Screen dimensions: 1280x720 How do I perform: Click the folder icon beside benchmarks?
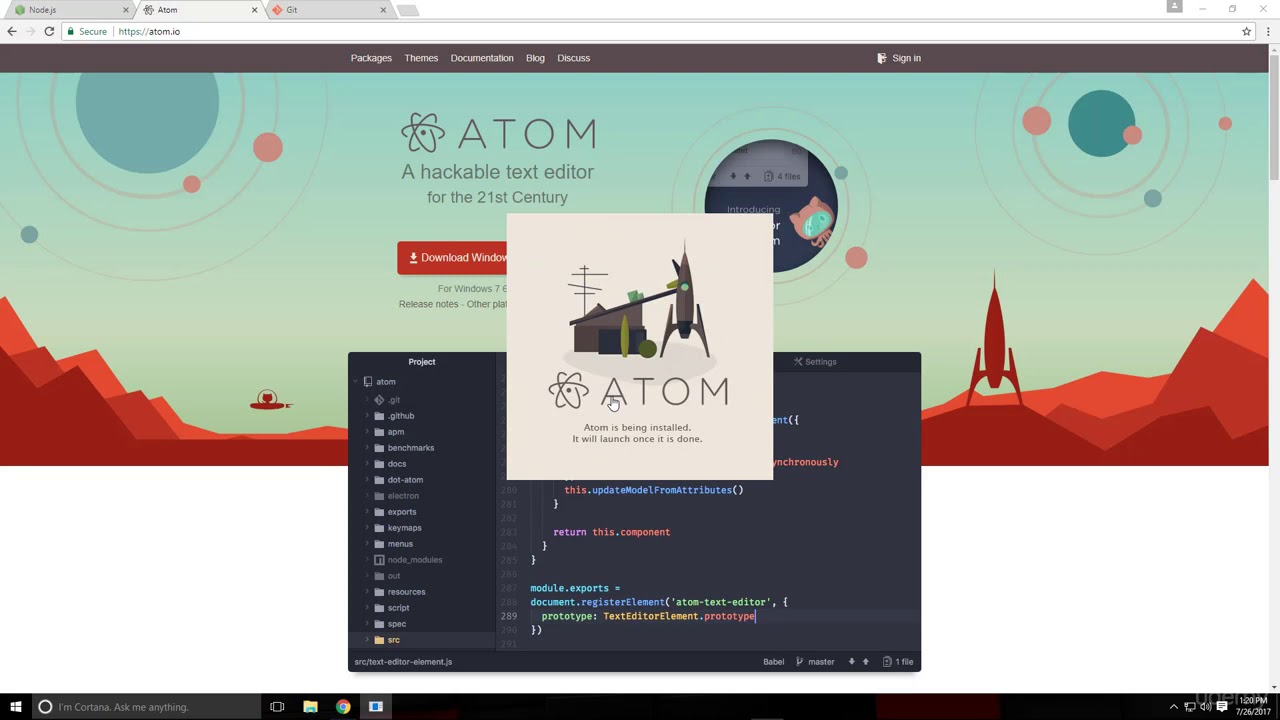point(379,448)
